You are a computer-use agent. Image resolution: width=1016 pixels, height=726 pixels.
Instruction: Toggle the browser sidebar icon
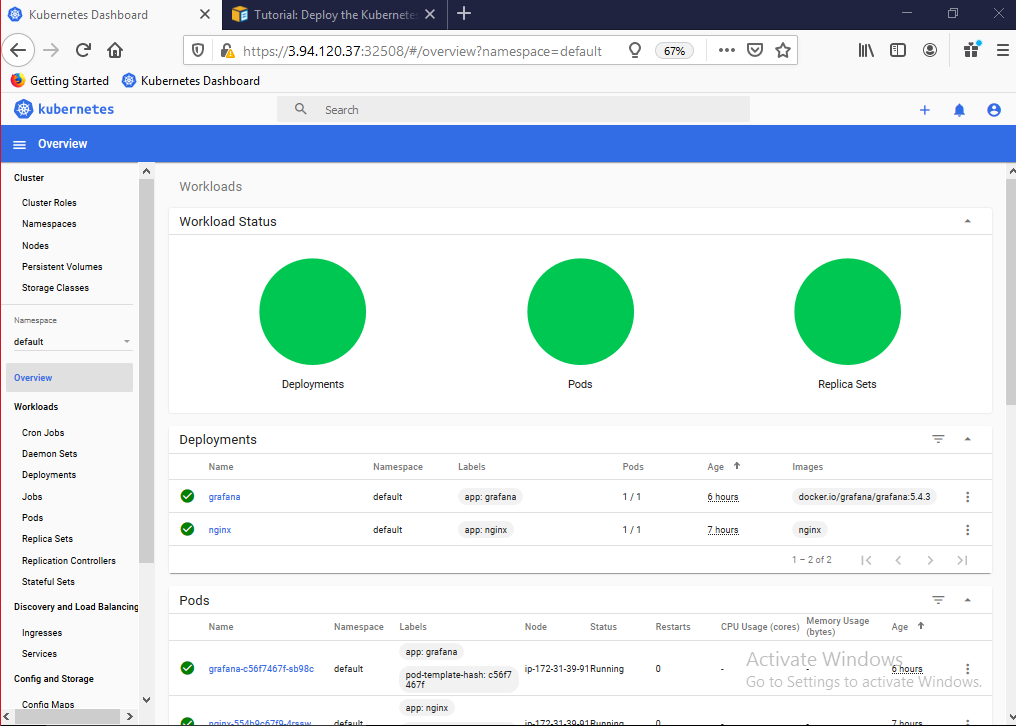(898, 51)
